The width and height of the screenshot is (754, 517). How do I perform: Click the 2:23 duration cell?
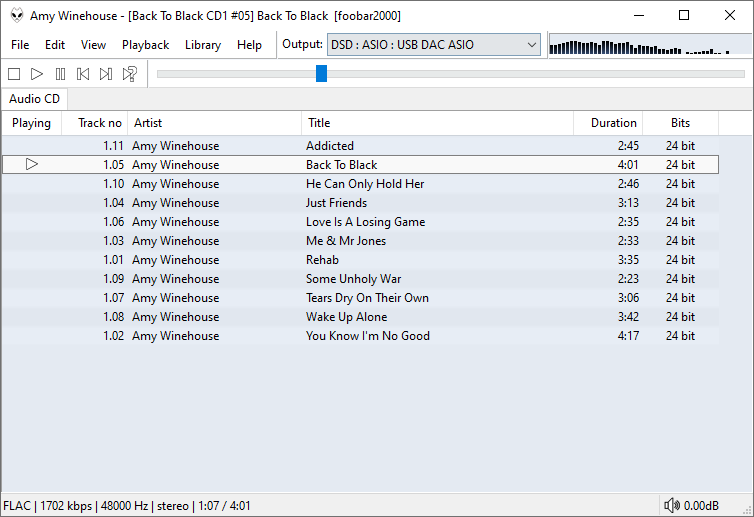tap(628, 279)
